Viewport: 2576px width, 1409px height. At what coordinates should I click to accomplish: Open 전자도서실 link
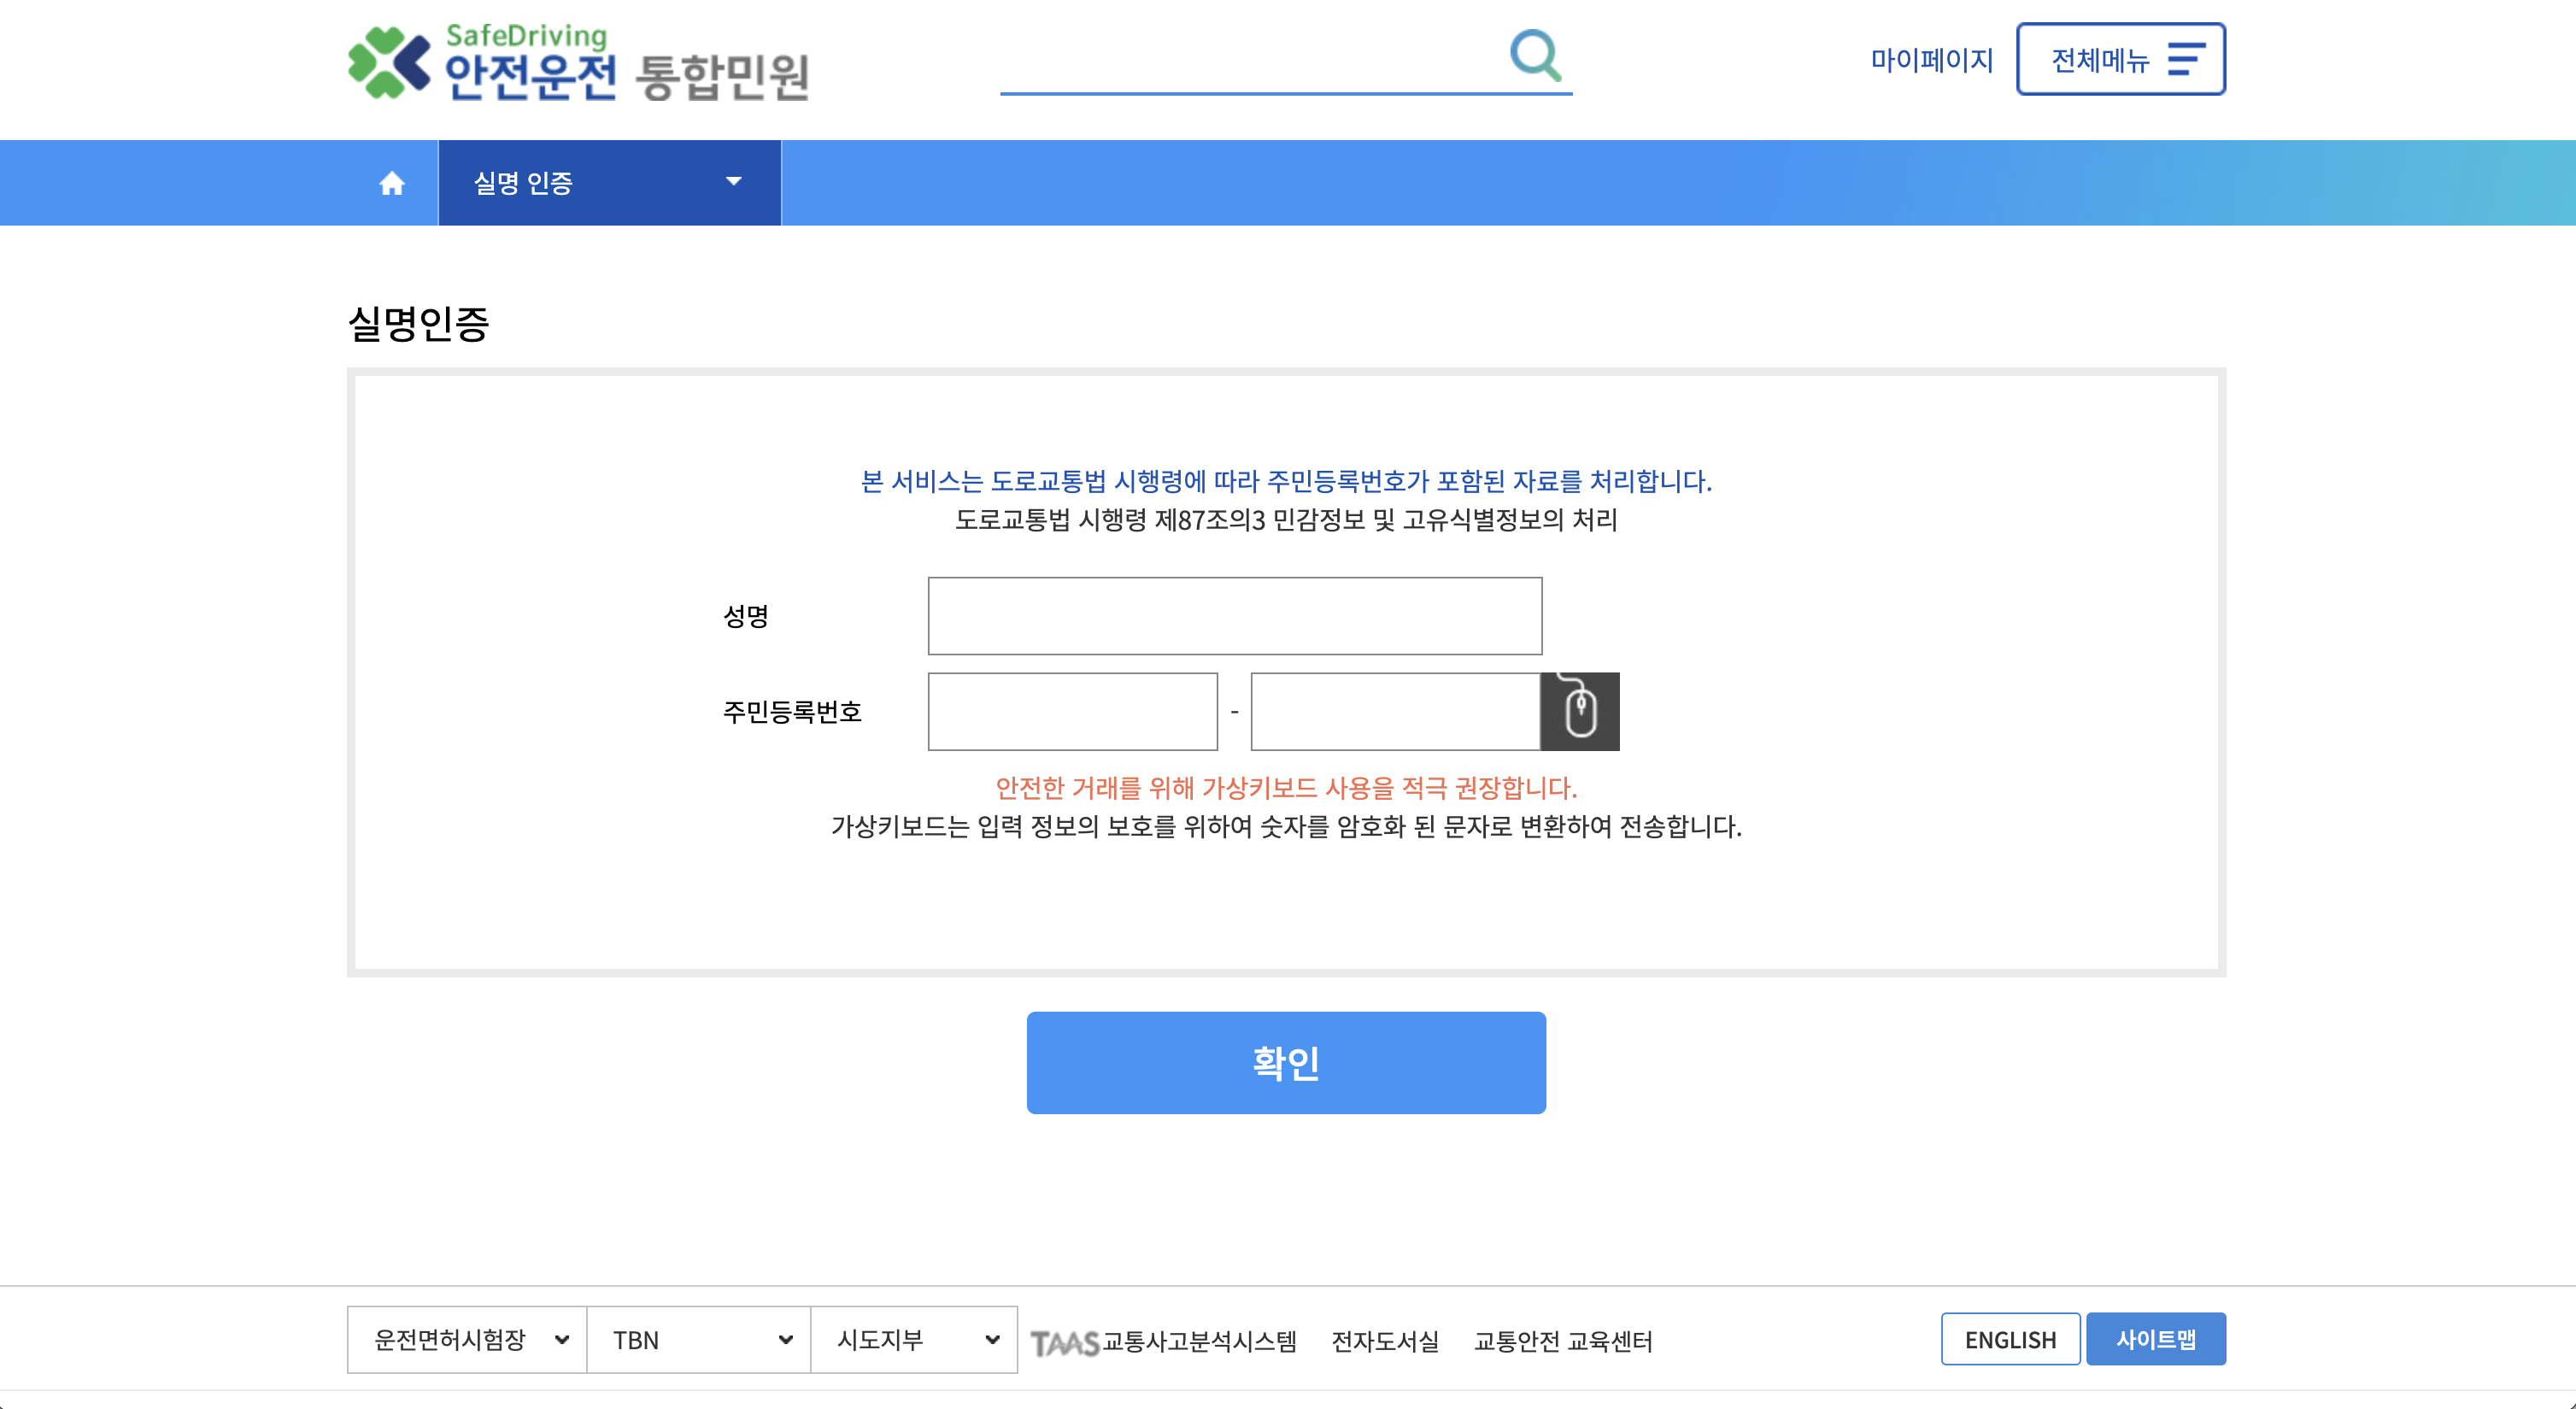pyautogui.click(x=1385, y=1341)
